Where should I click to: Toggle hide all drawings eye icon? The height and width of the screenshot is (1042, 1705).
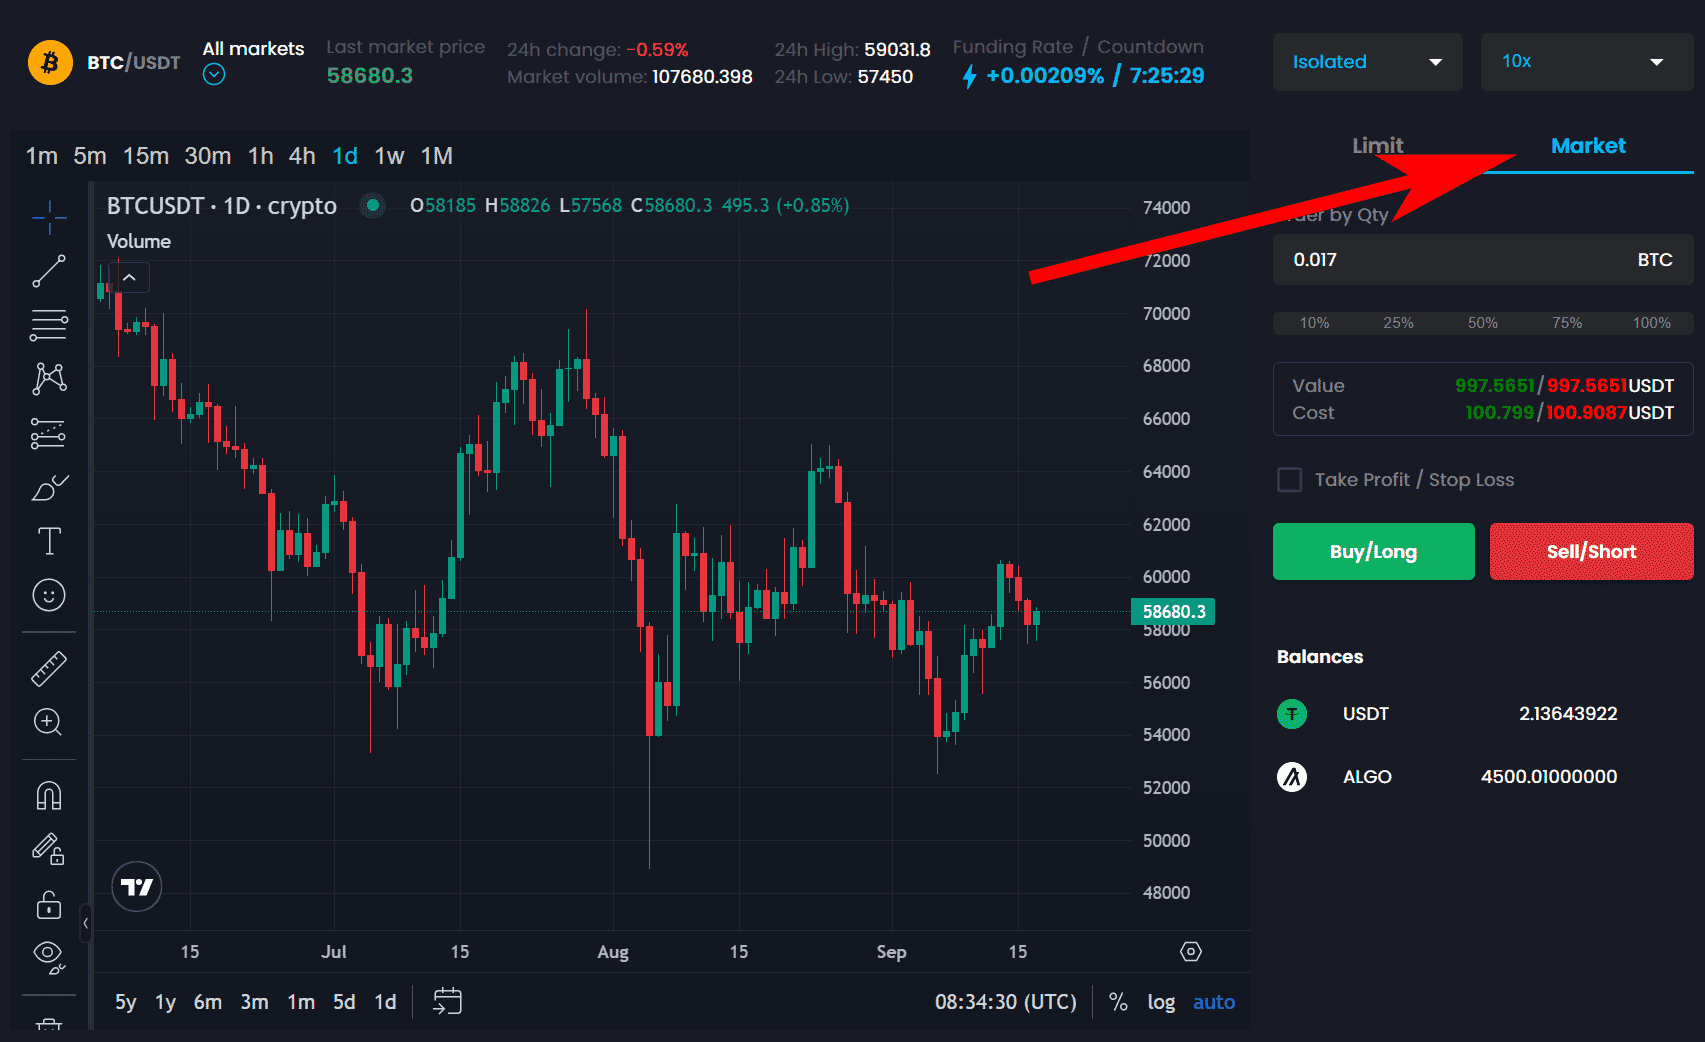(49, 957)
